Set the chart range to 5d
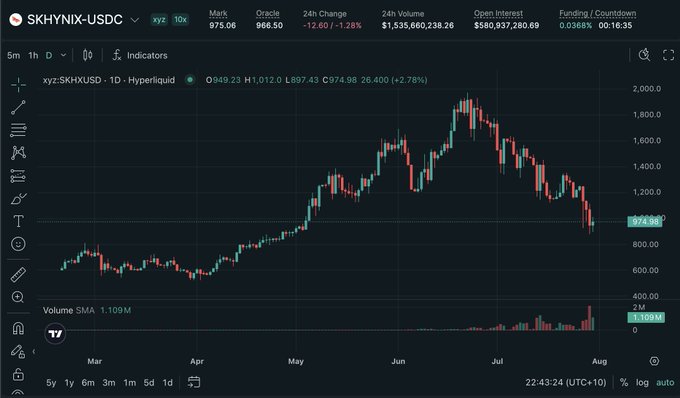The height and width of the screenshot is (398, 680). tap(149, 382)
